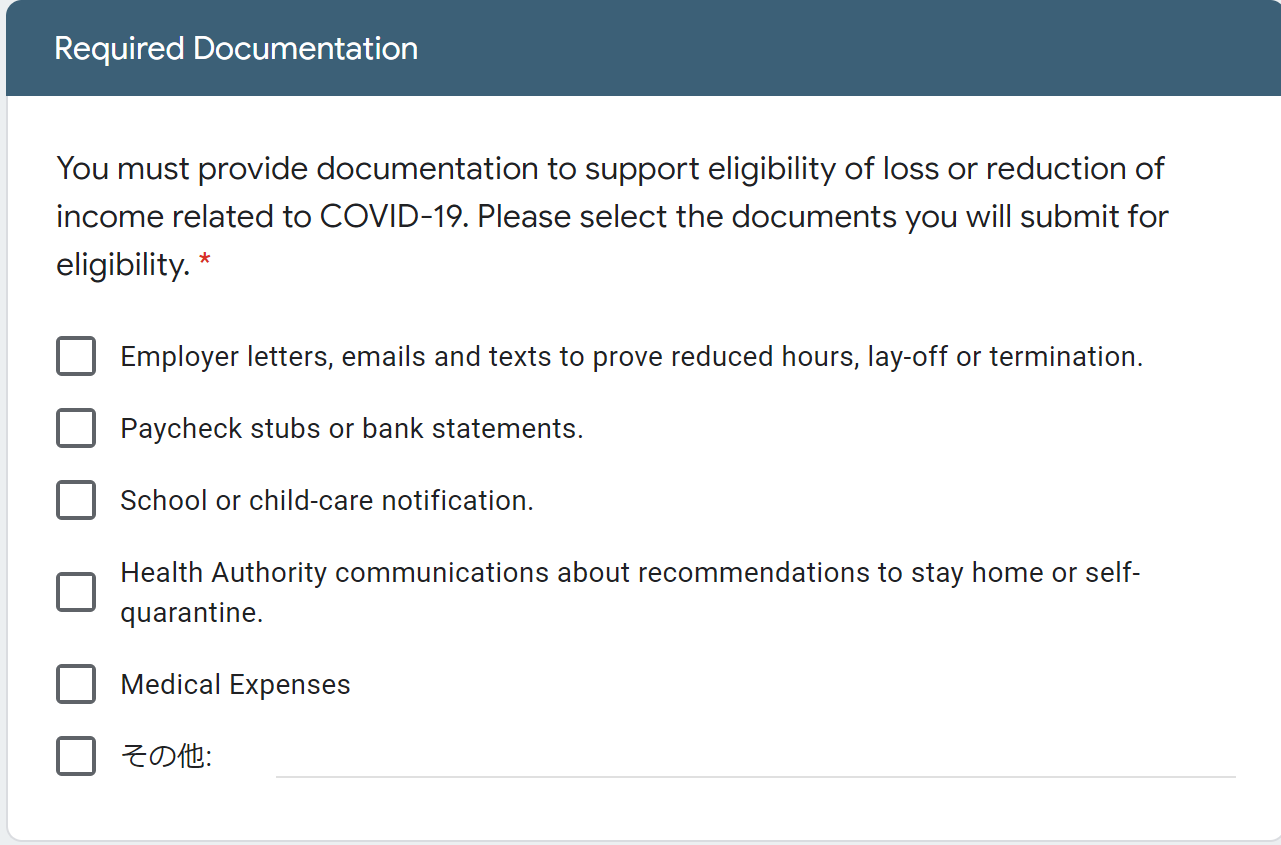Select the Health Authority communications checkbox
The width and height of the screenshot is (1281, 845).
(76, 592)
